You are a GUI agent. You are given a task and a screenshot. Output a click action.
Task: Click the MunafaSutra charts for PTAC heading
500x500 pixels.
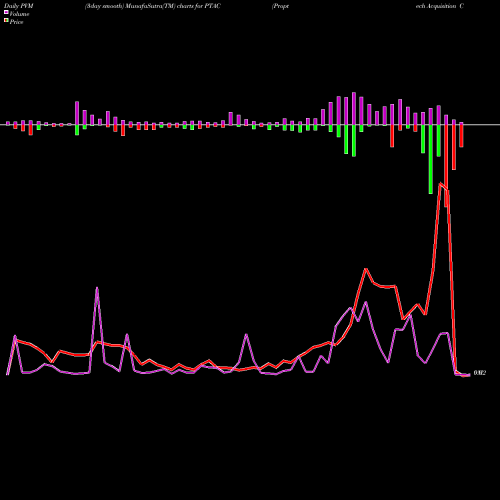153,6
